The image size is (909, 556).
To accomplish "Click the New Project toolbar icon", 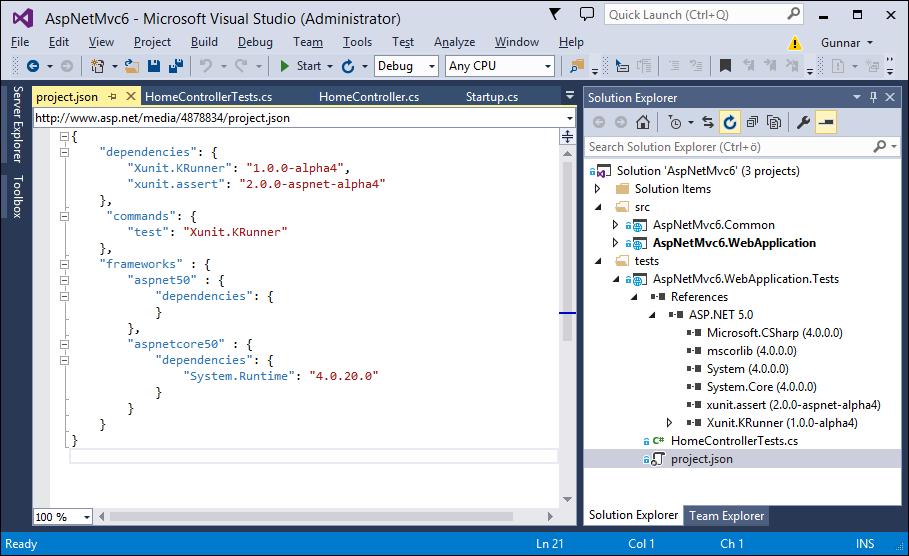I will 97,66.
